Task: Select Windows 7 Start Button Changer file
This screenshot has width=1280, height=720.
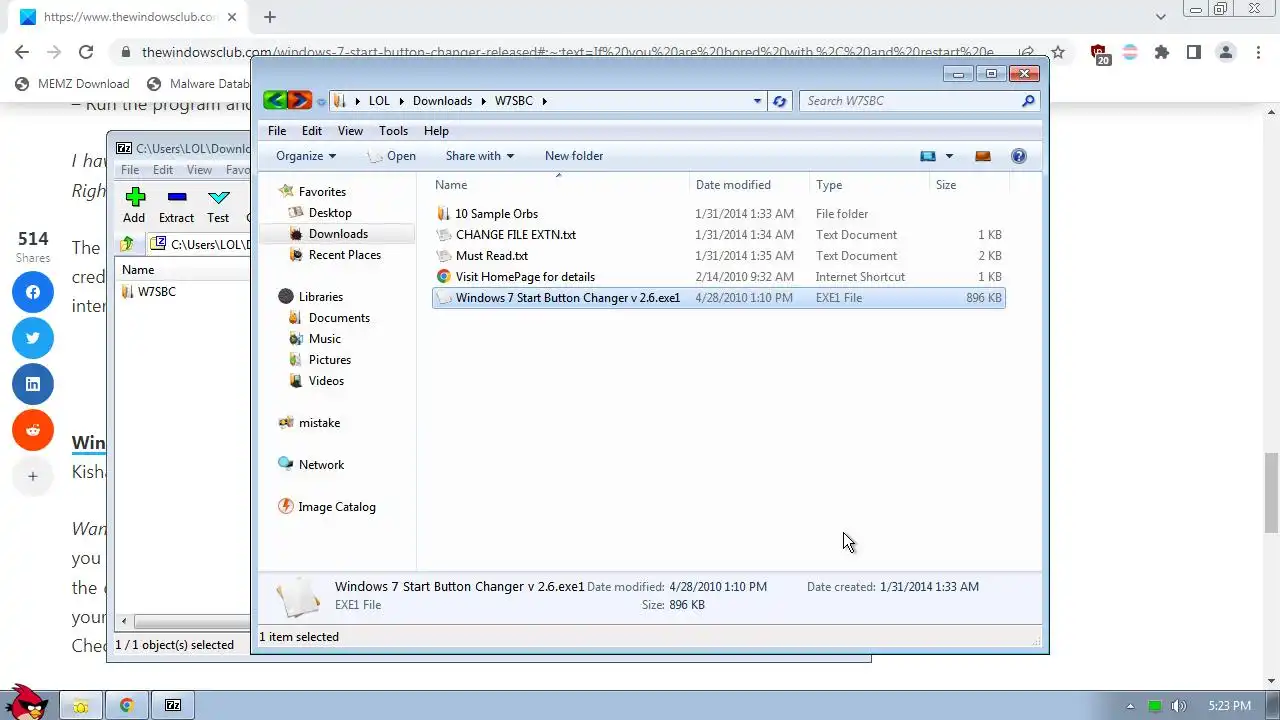Action: [x=719, y=298]
